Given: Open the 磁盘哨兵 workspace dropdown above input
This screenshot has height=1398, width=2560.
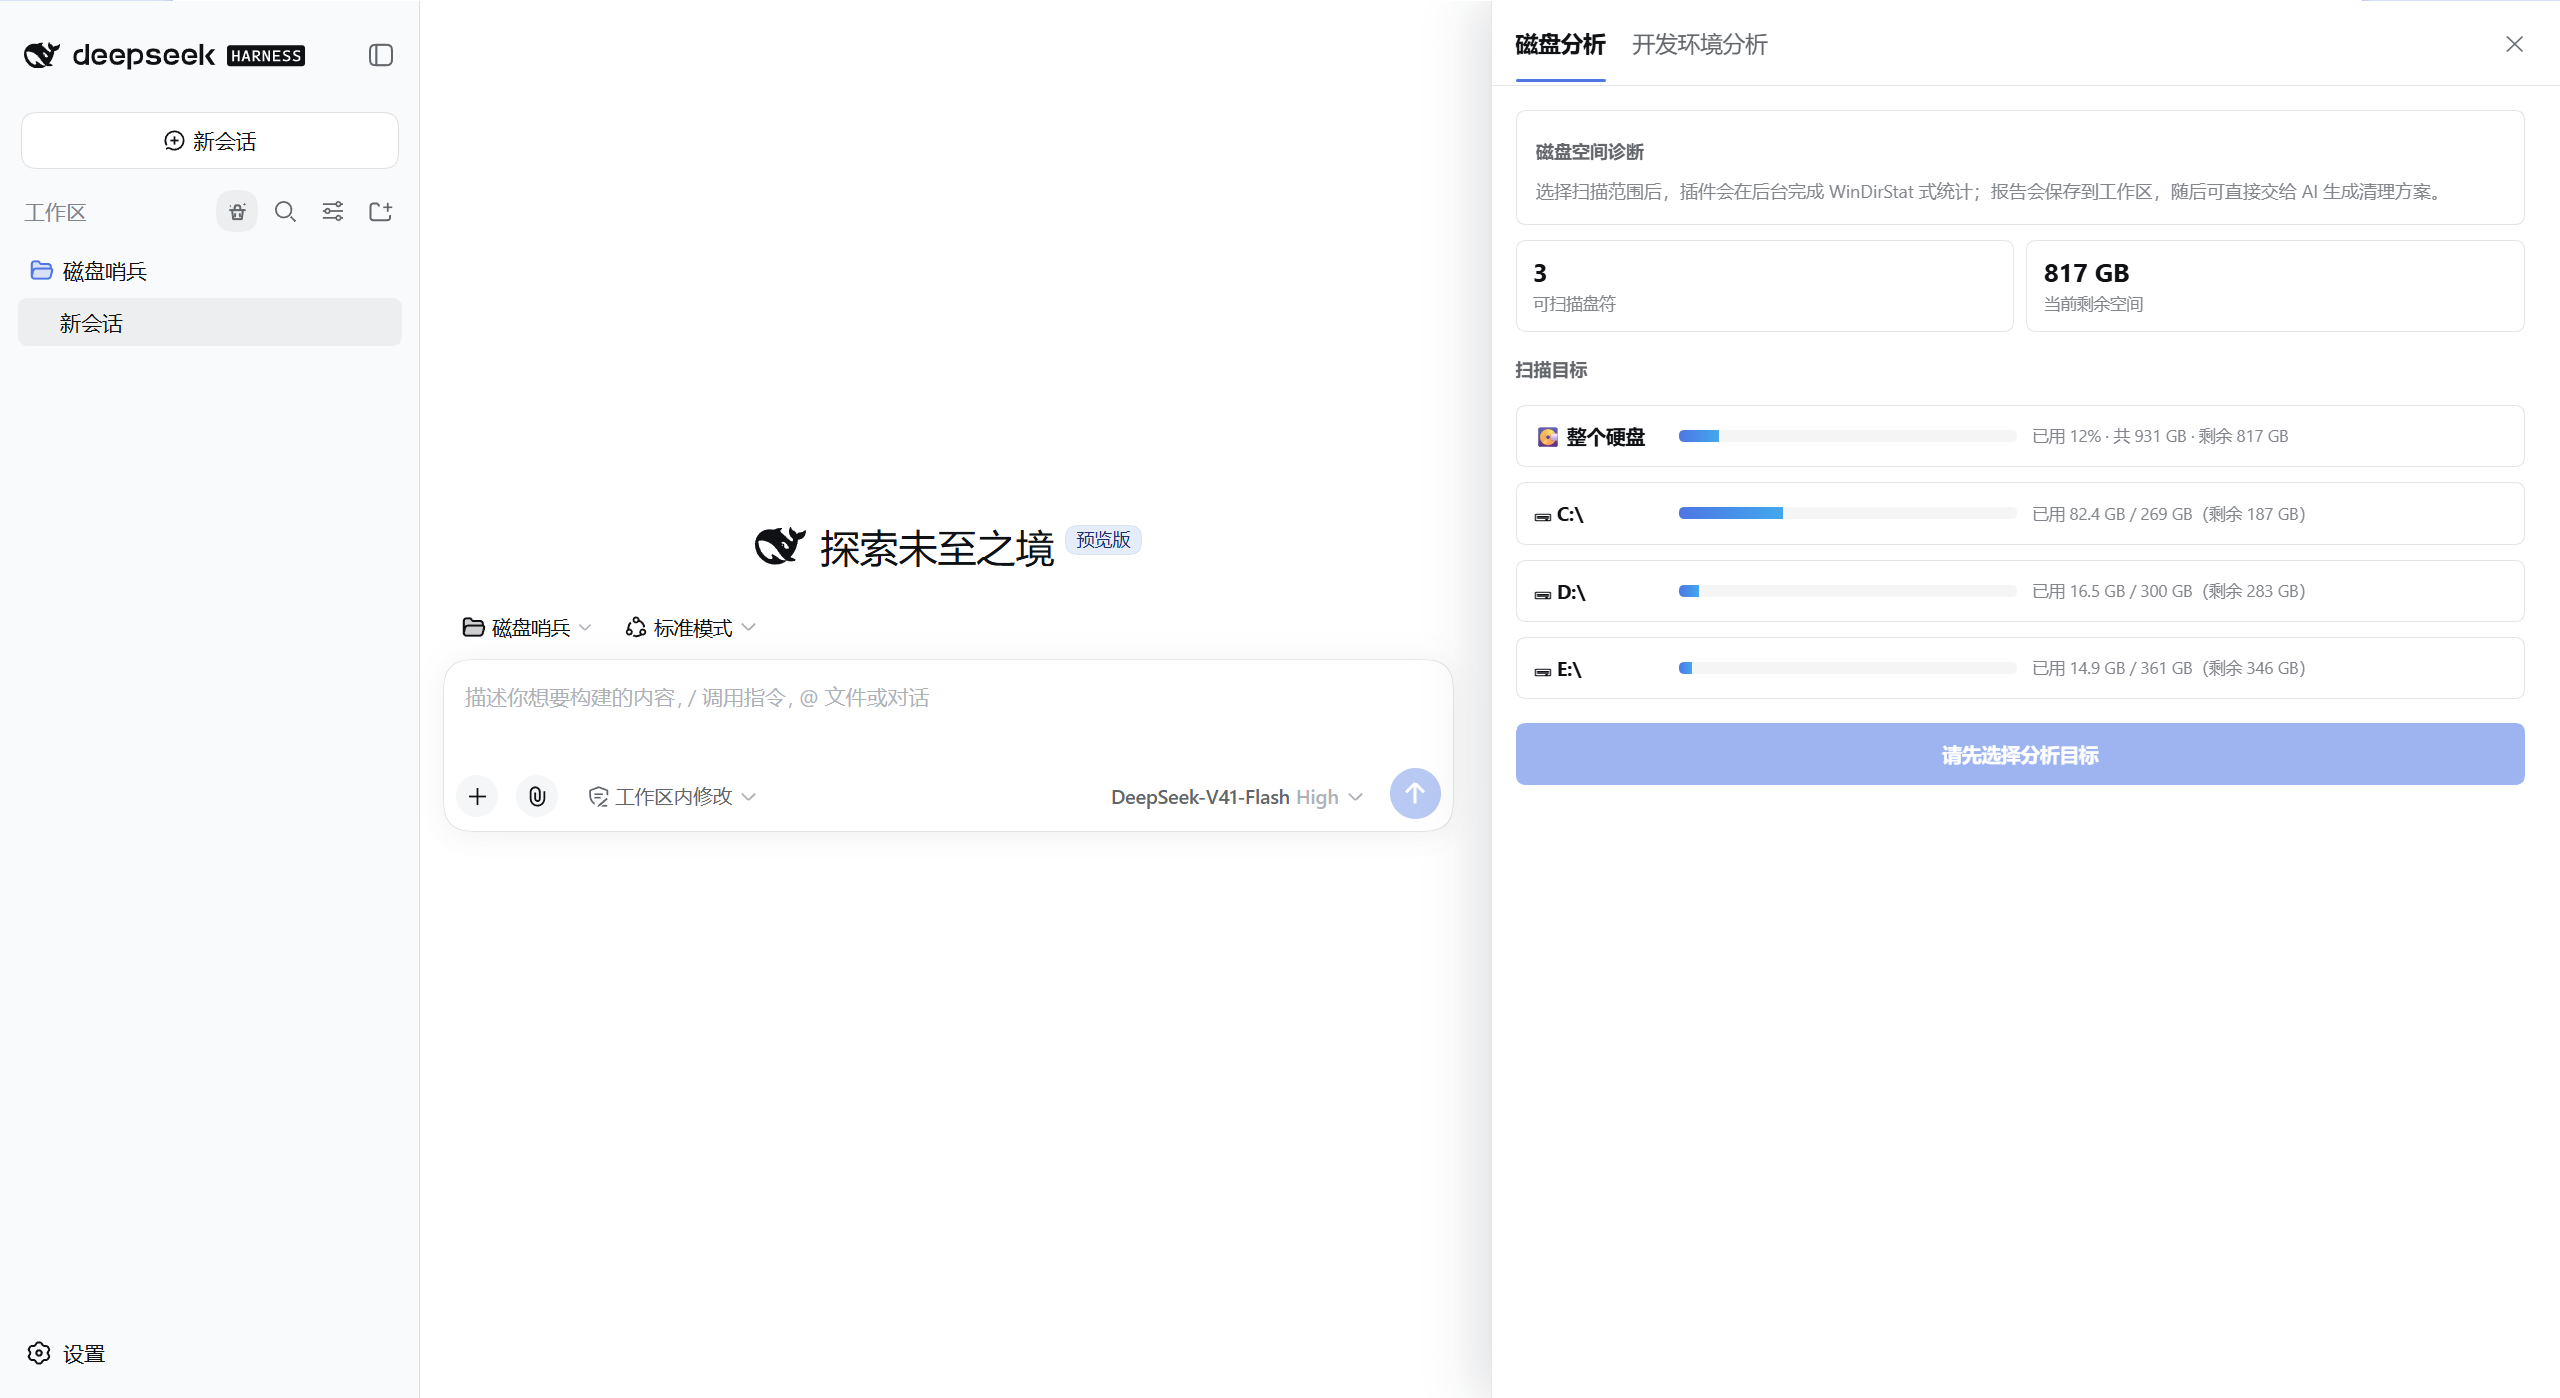Looking at the screenshot, I should tap(527, 627).
